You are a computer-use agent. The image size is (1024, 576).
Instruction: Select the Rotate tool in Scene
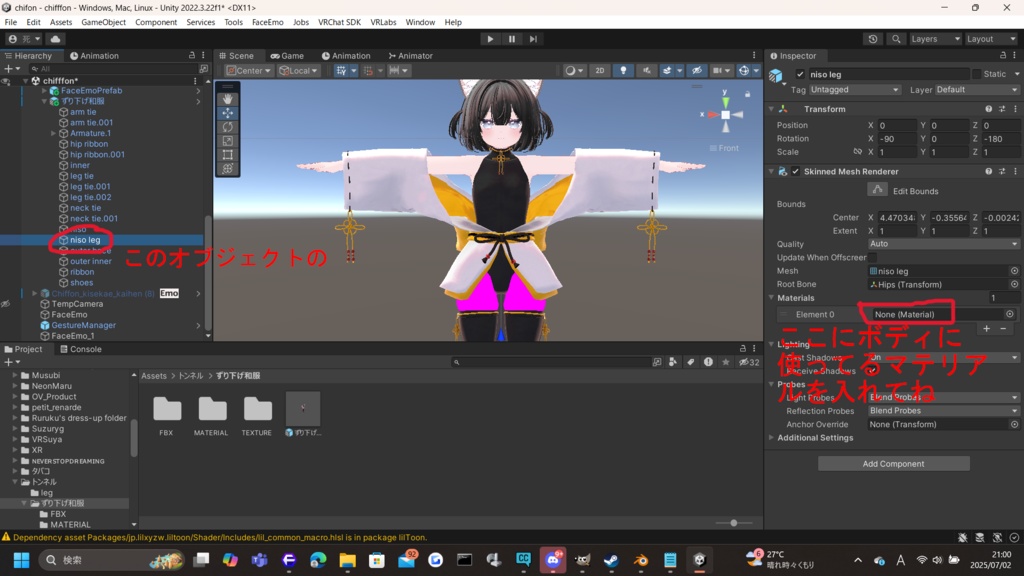coord(227,127)
